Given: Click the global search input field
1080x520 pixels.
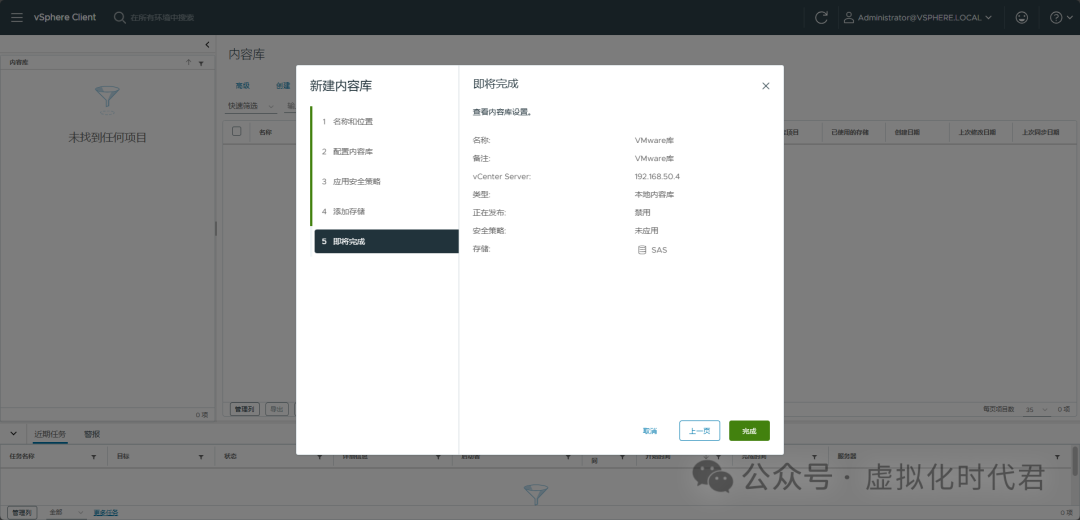Looking at the screenshot, I should (x=163, y=18).
